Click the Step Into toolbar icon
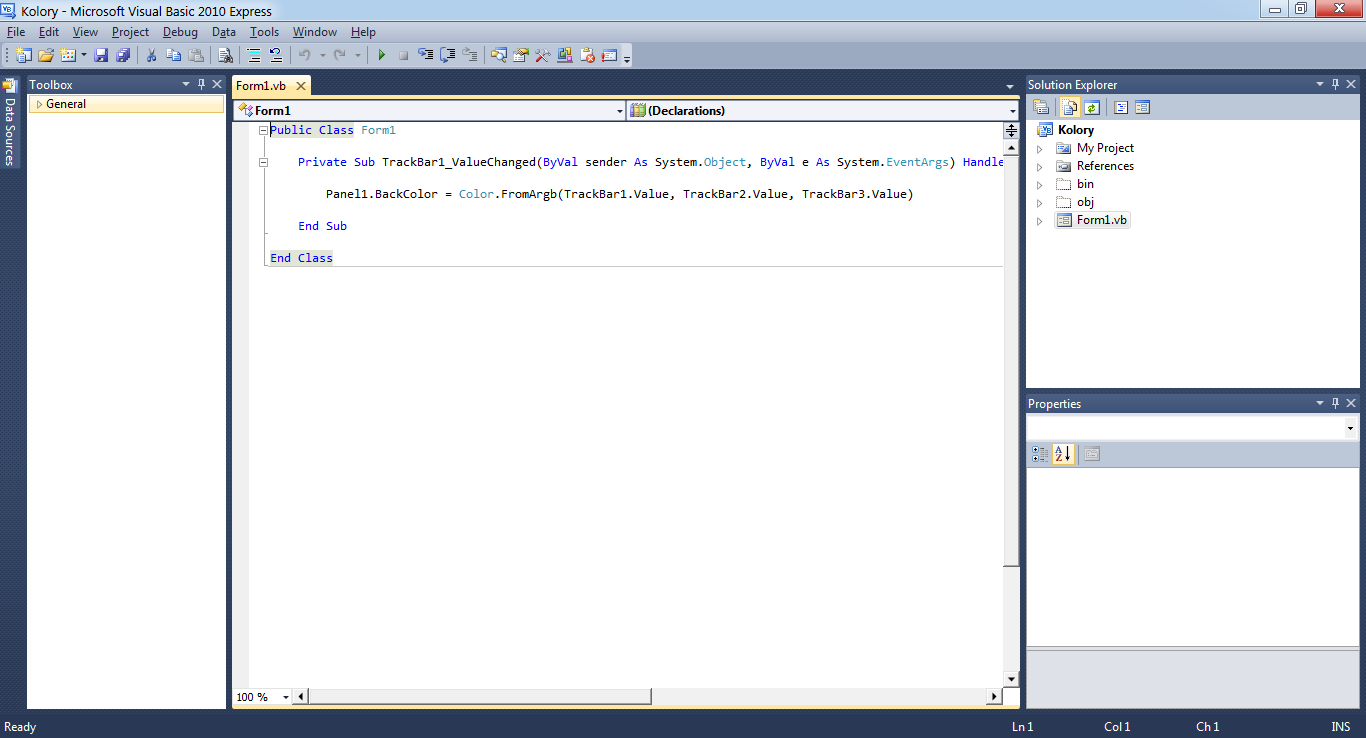This screenshot has width=1366, height=738. coord(425,55)
